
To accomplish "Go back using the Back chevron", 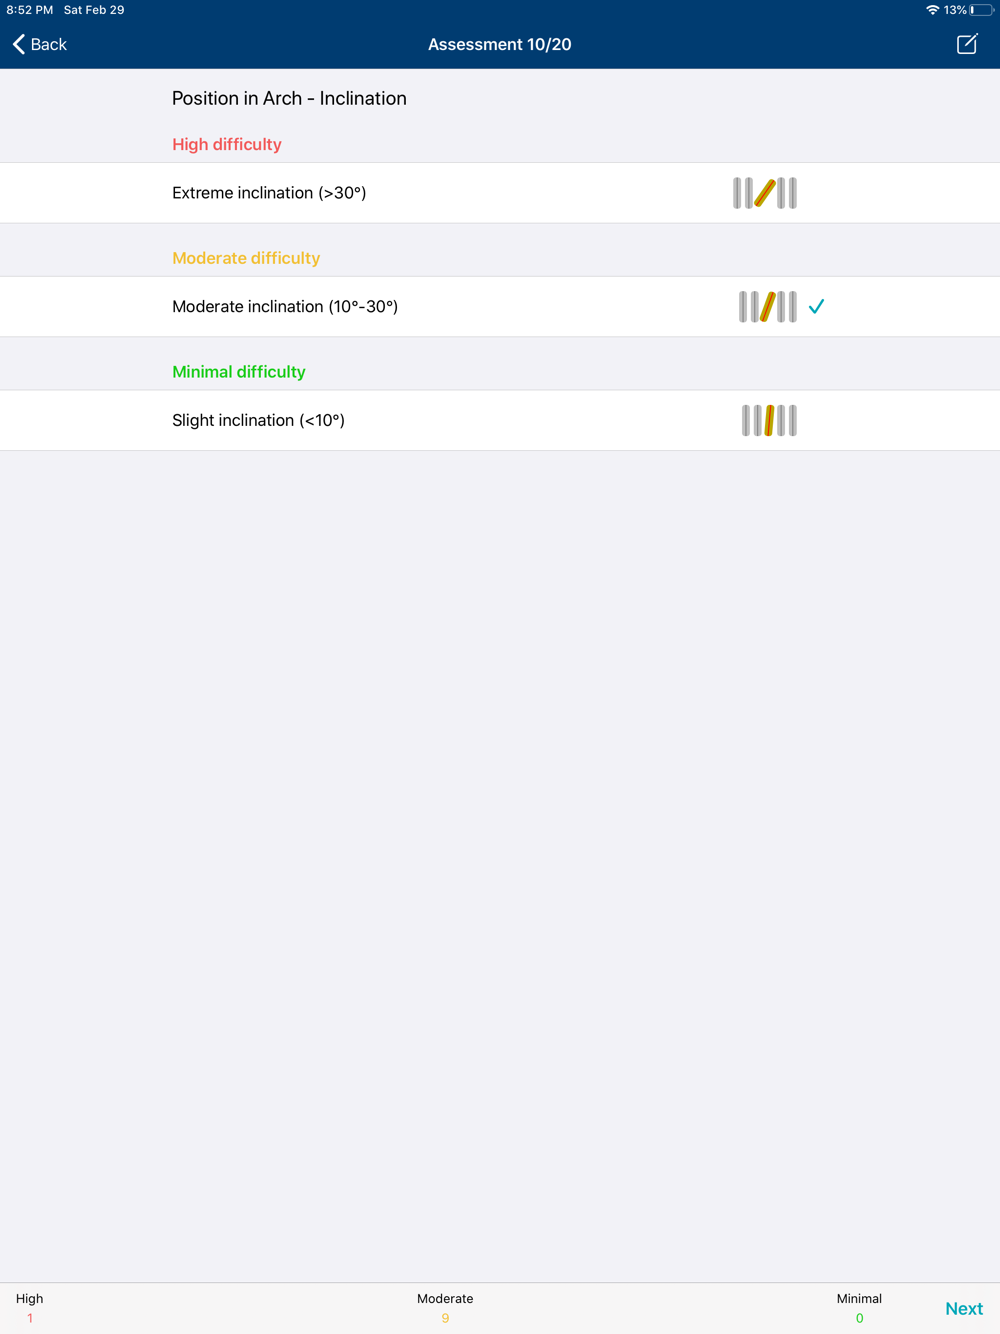I will point(19,44).
